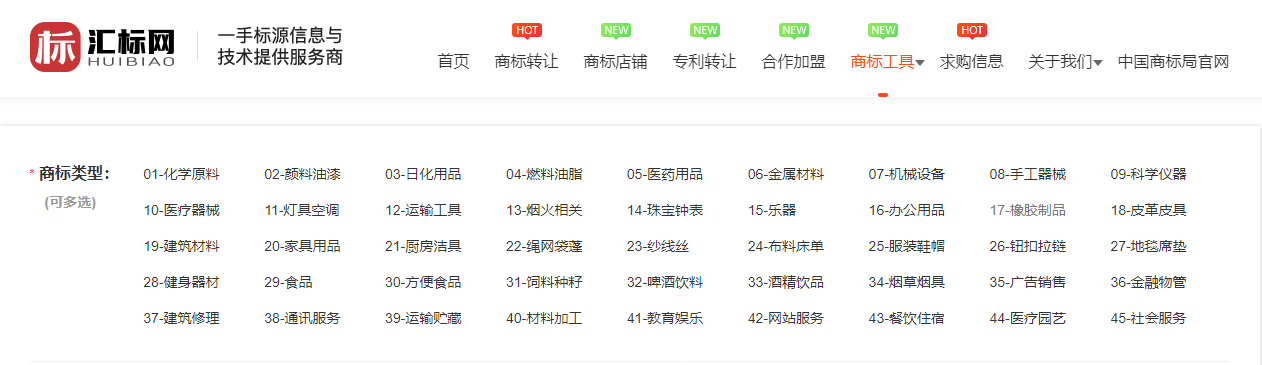
Task: Select 32-啤酒饮料 category
Action: (665, 282)
